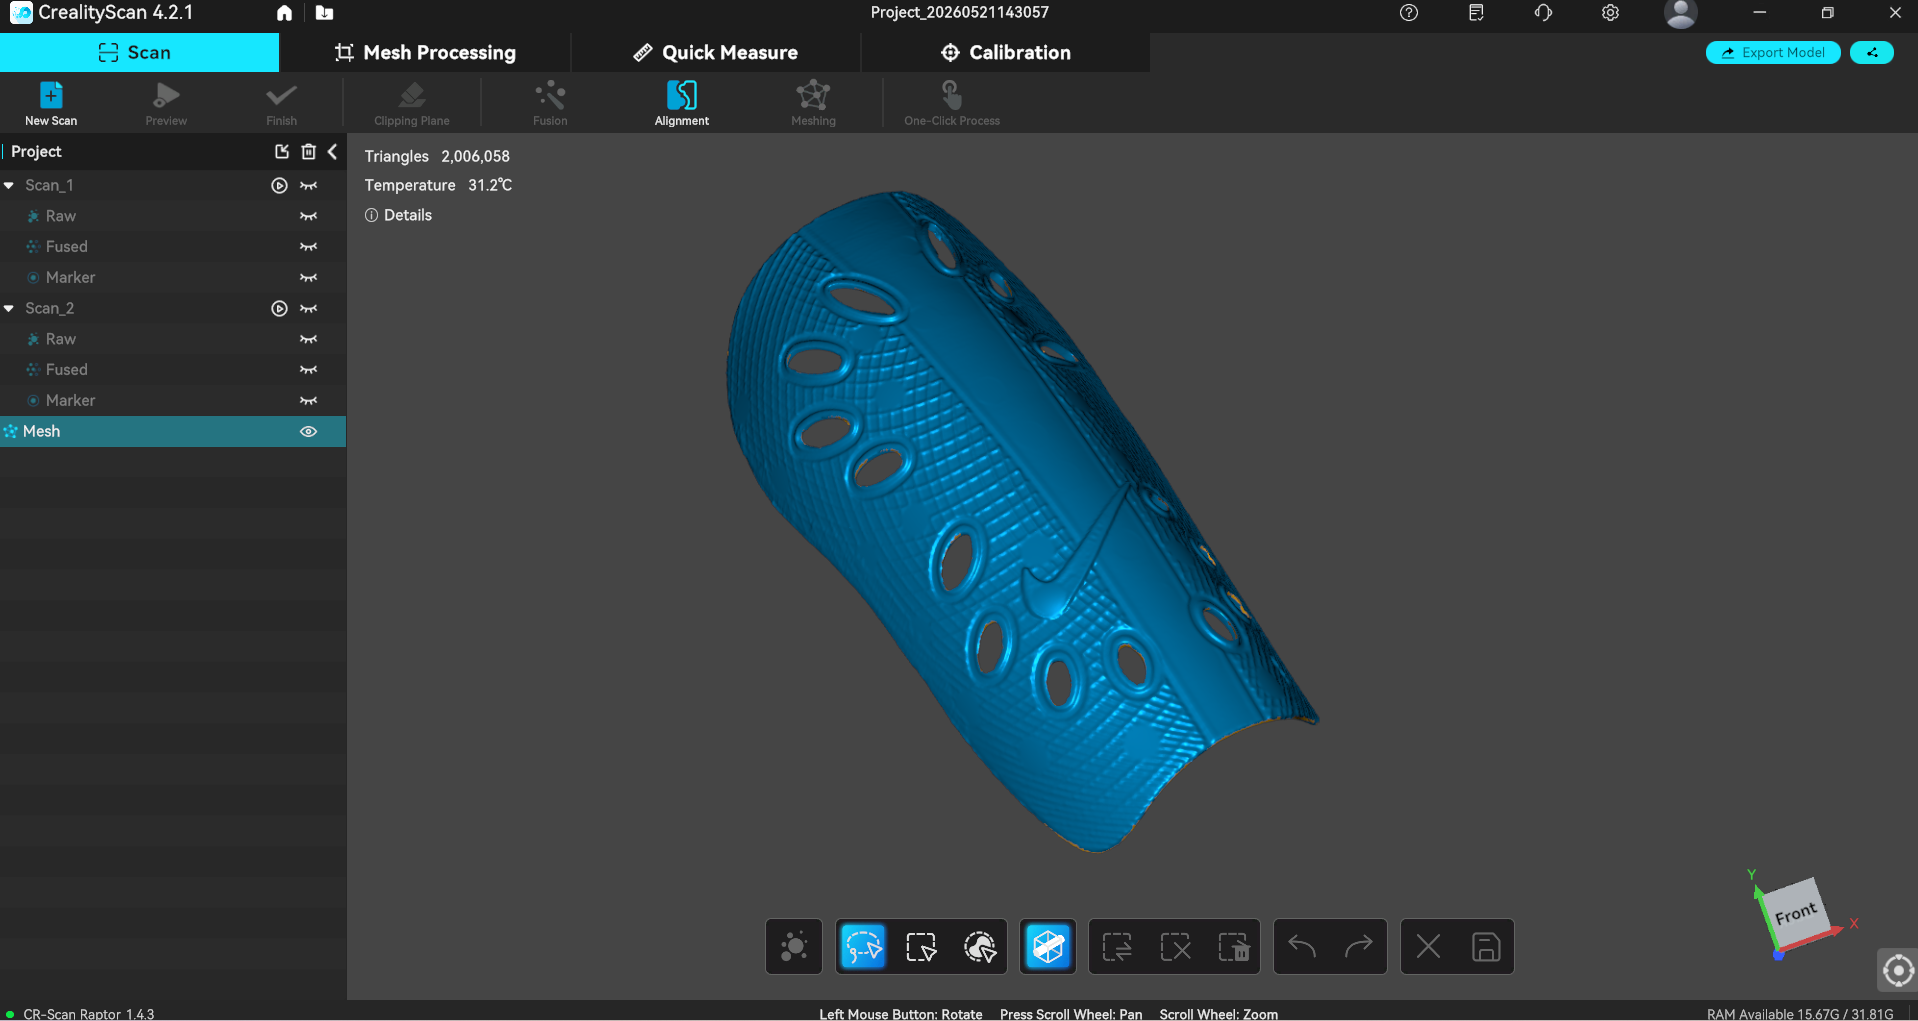1918x1021 pixels.
Task: Save edits with the floppy disk icon
Action: click(1486, 946)
